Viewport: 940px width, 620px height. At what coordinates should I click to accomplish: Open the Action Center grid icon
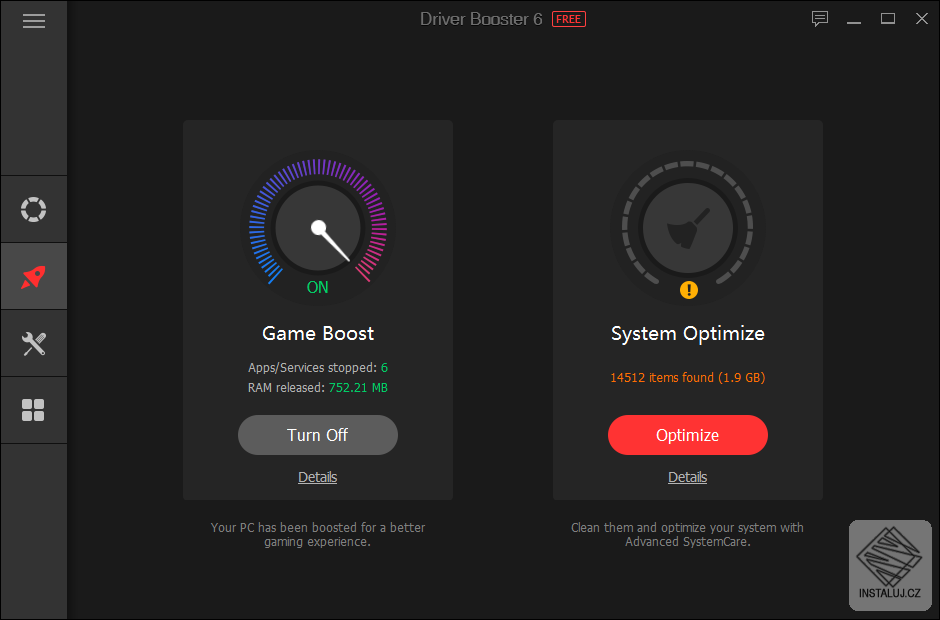pos(33,410)
